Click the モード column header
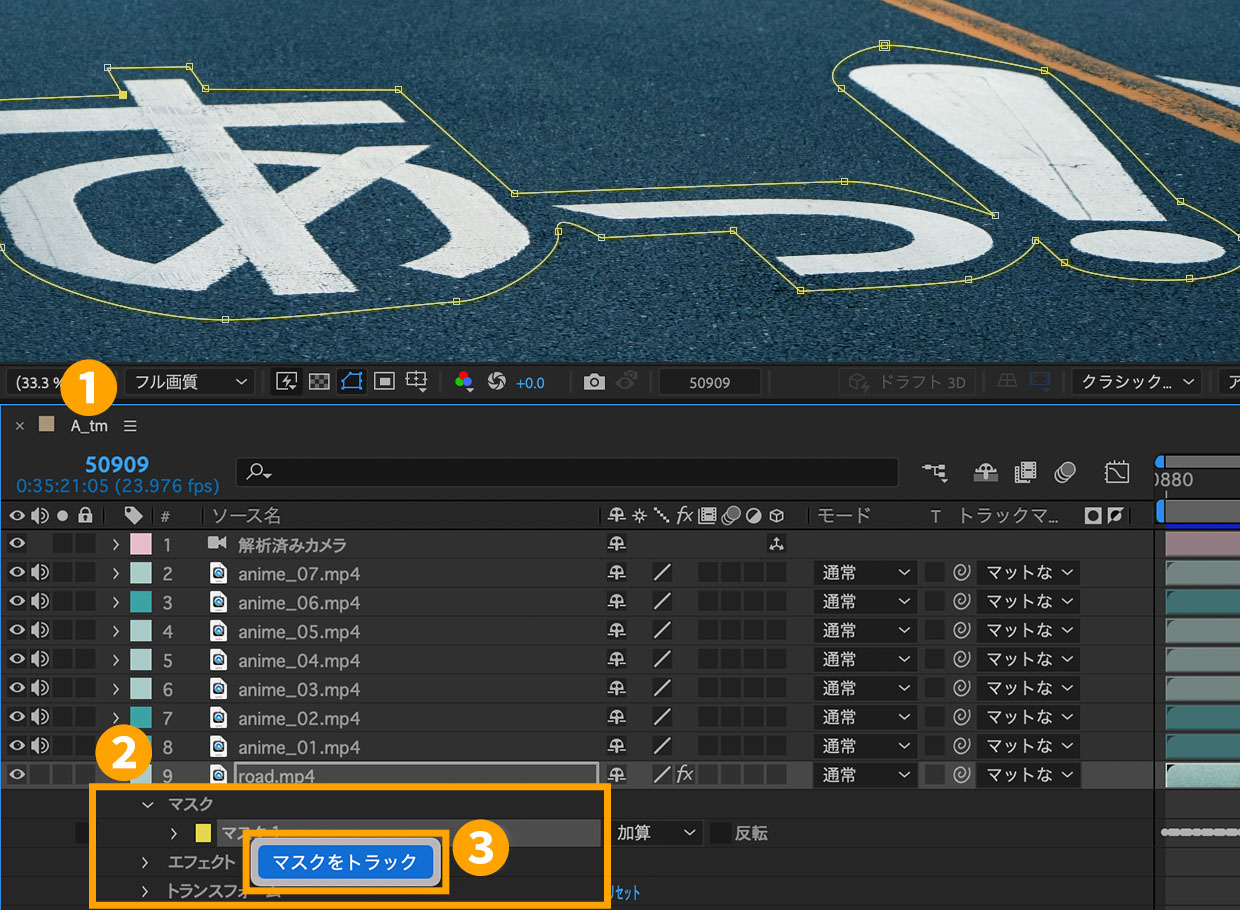 (845, 516)
